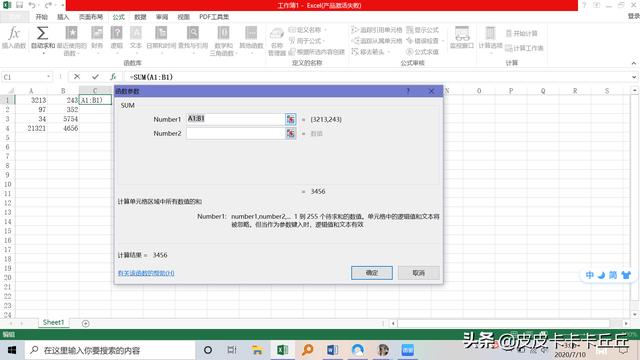
Task: Open the help link about this function
Action: click(x=146, y=273)
